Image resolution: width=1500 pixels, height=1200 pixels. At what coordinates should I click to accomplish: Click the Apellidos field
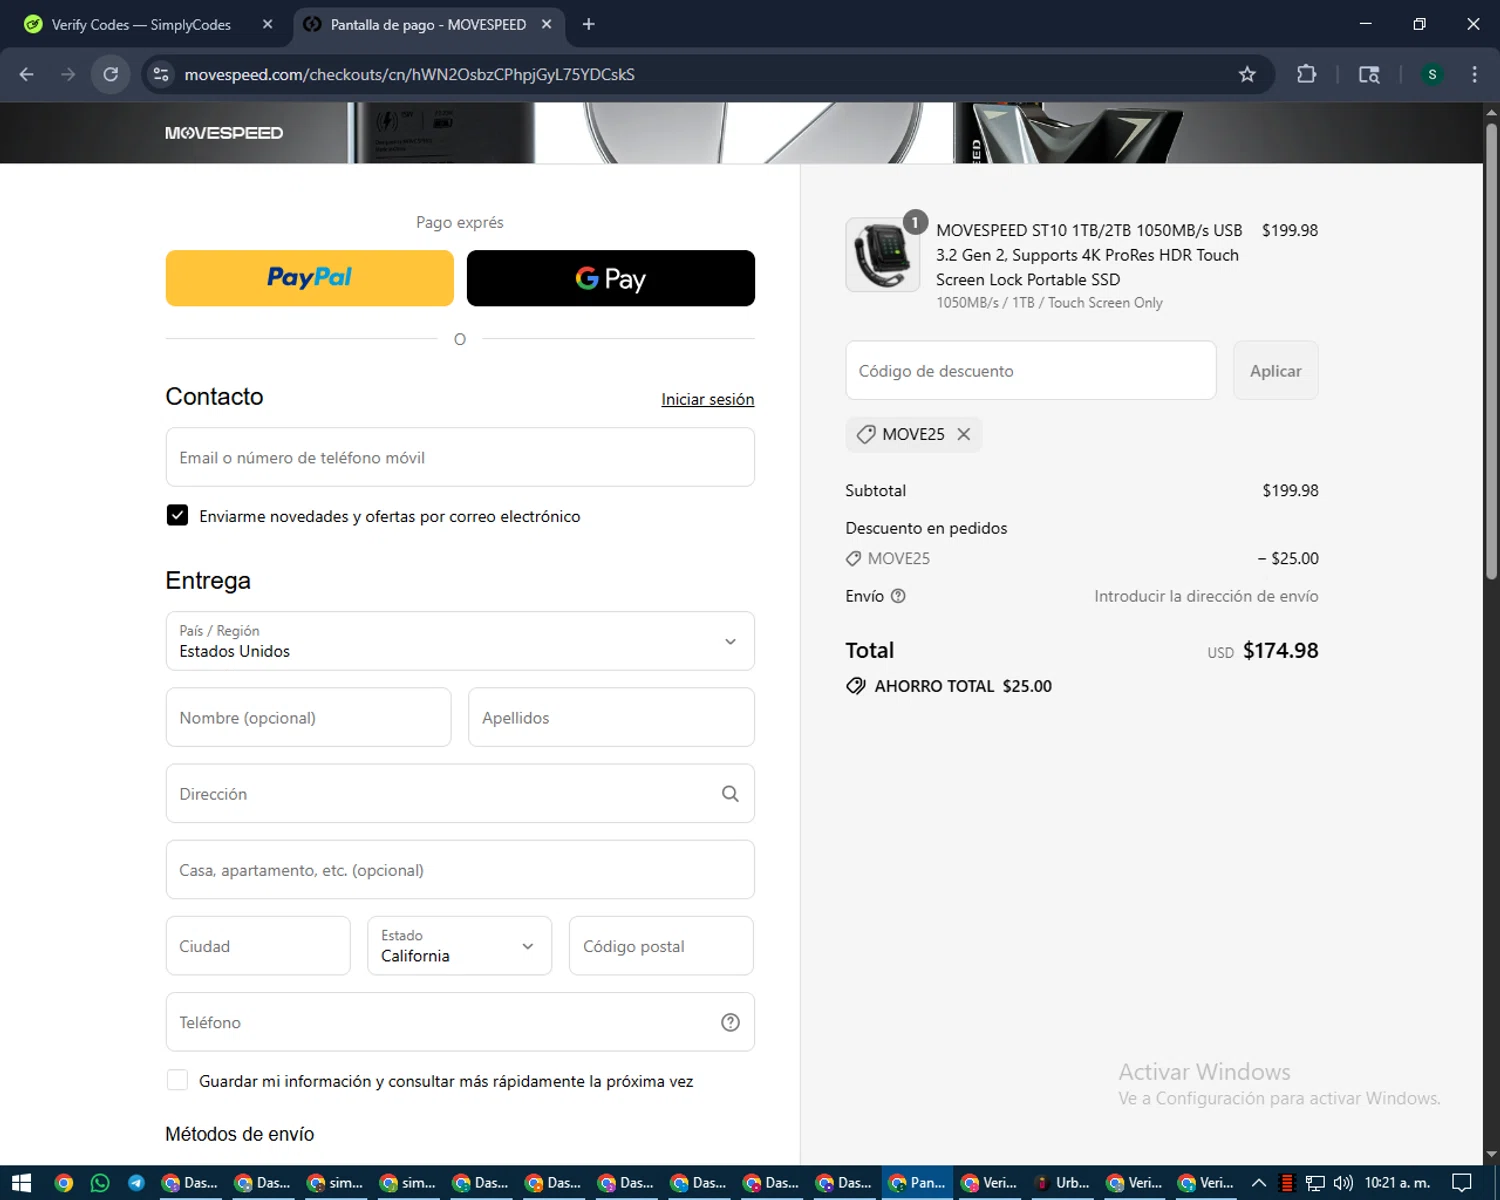[611, 717]
